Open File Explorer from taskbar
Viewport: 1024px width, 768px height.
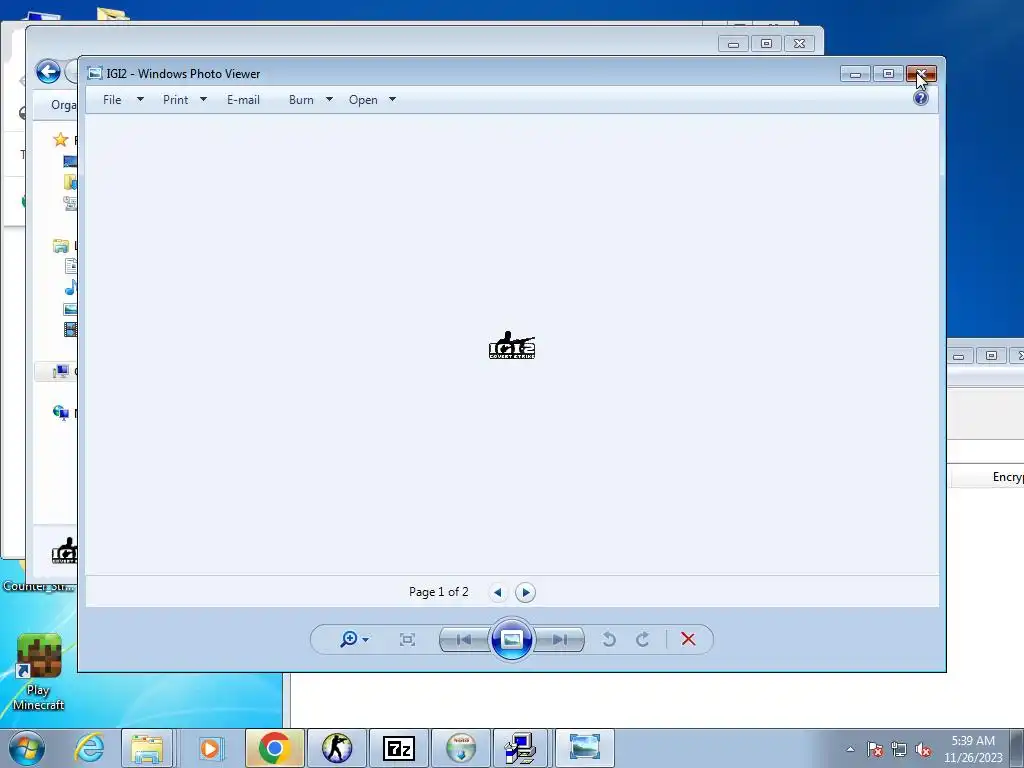(x=147, y=748)
